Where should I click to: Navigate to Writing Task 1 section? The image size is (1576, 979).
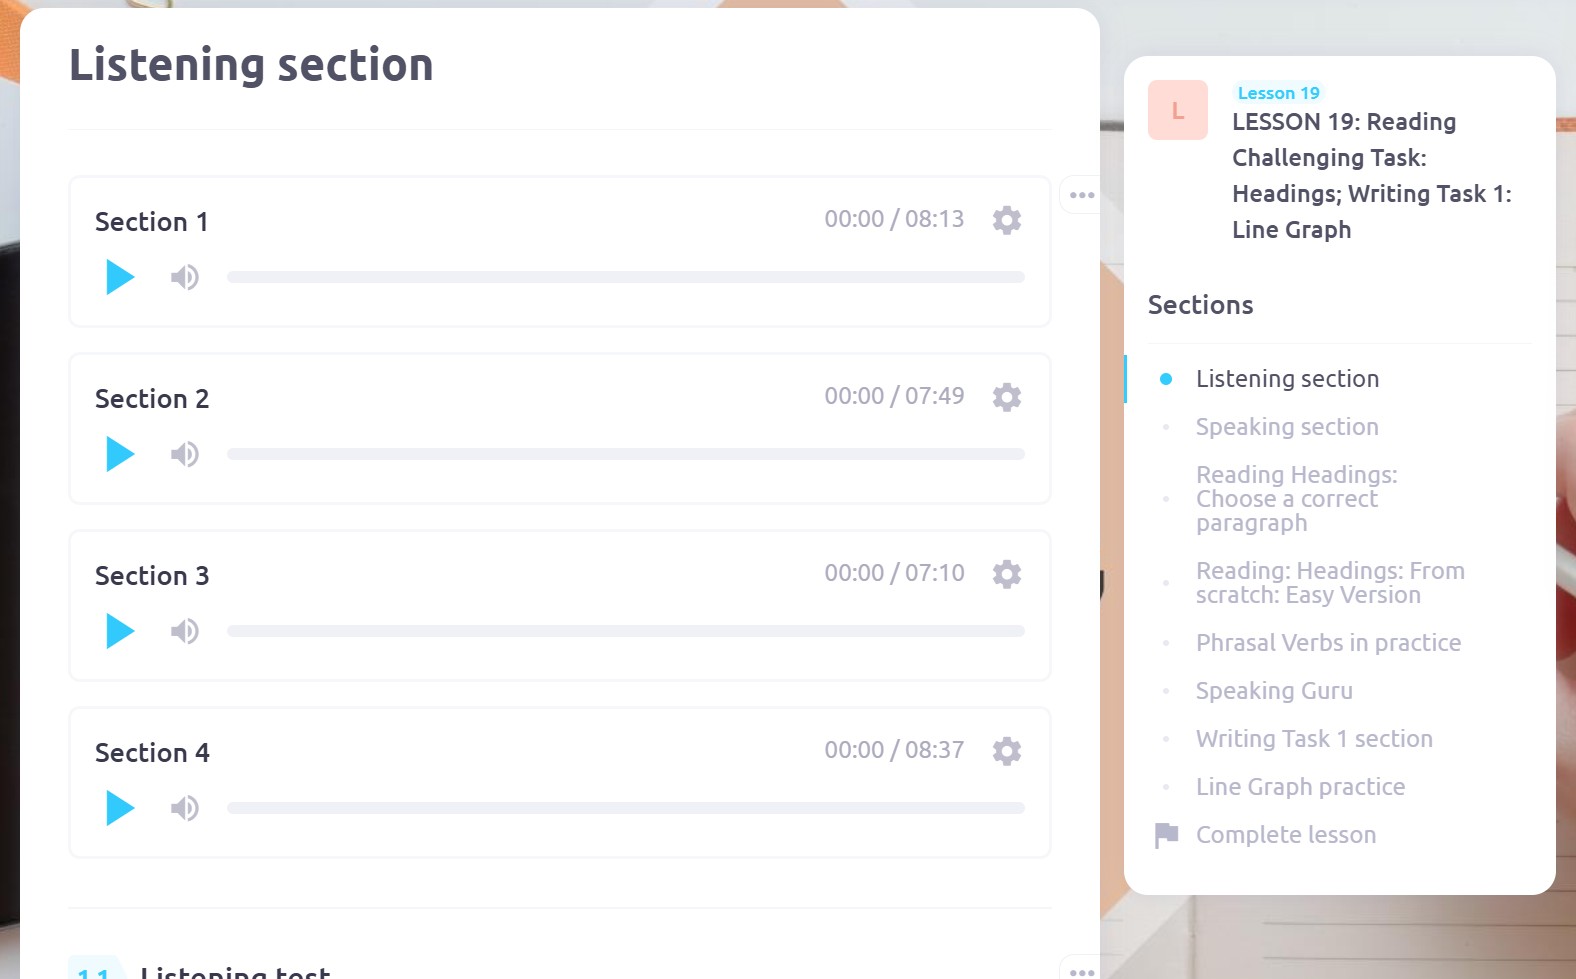1314,739
